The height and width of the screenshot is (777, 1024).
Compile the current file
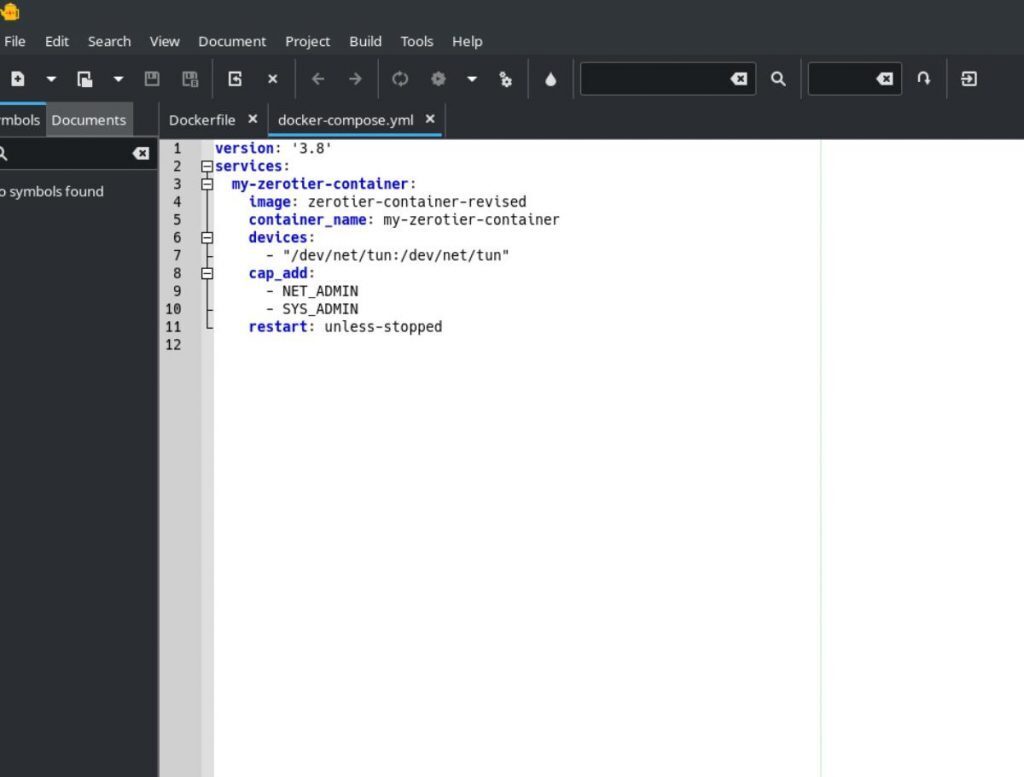399,78
